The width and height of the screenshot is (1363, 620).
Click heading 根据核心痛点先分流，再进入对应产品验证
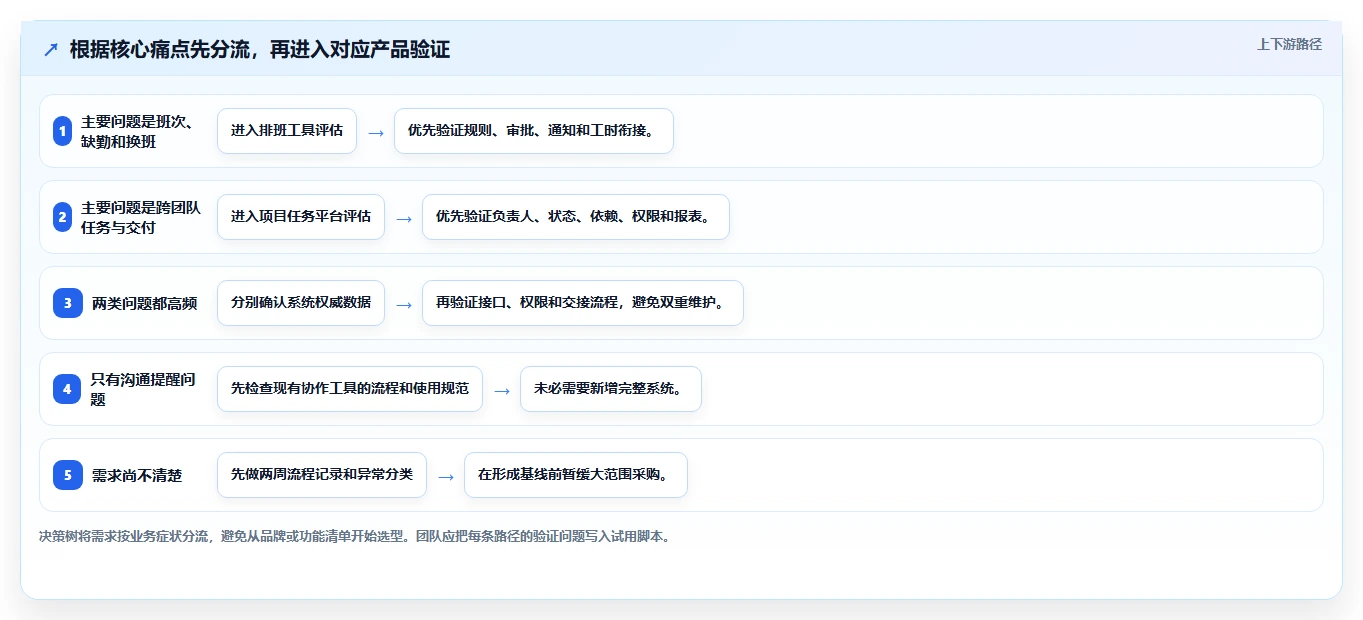260,49
